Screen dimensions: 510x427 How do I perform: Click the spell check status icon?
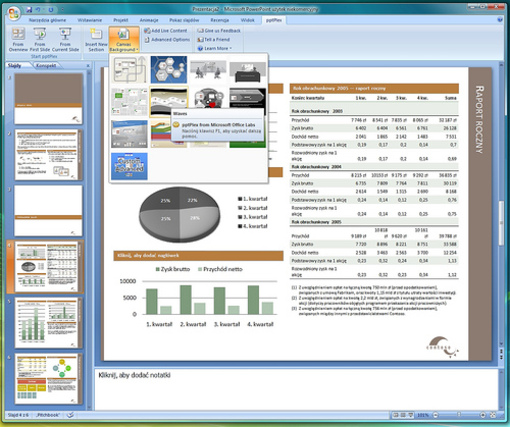pos(70,415)
